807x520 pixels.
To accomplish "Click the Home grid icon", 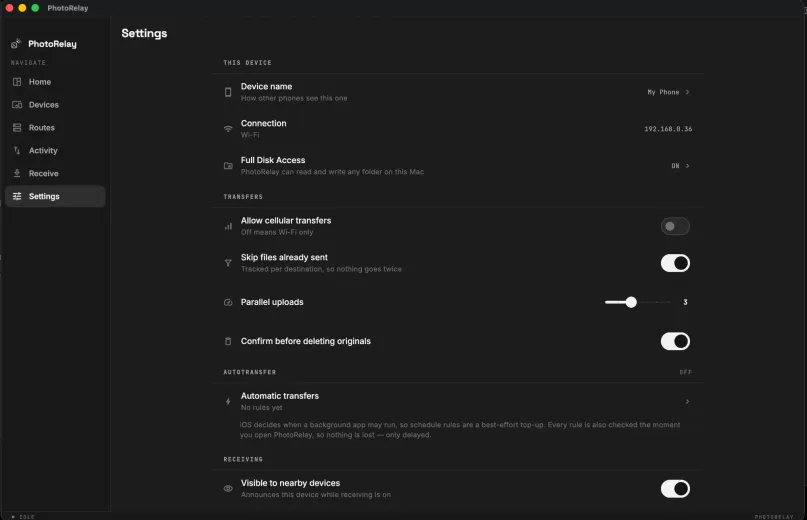I will (x=17, y=82).
